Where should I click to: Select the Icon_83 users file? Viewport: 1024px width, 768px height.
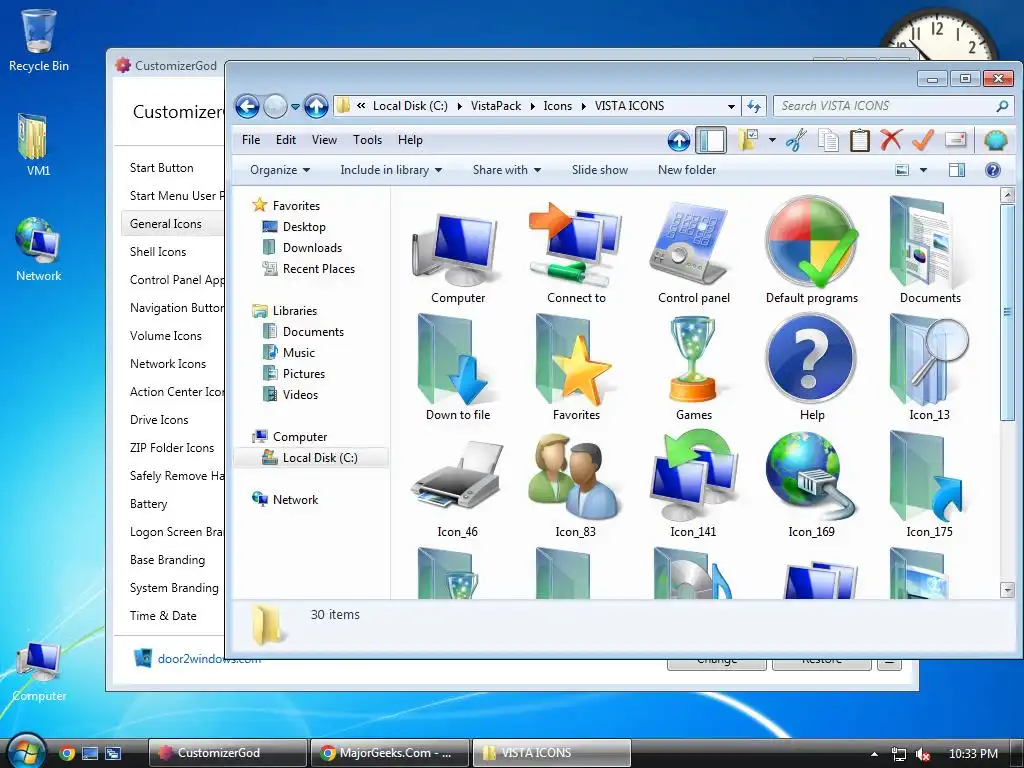(x=575, y=486)
